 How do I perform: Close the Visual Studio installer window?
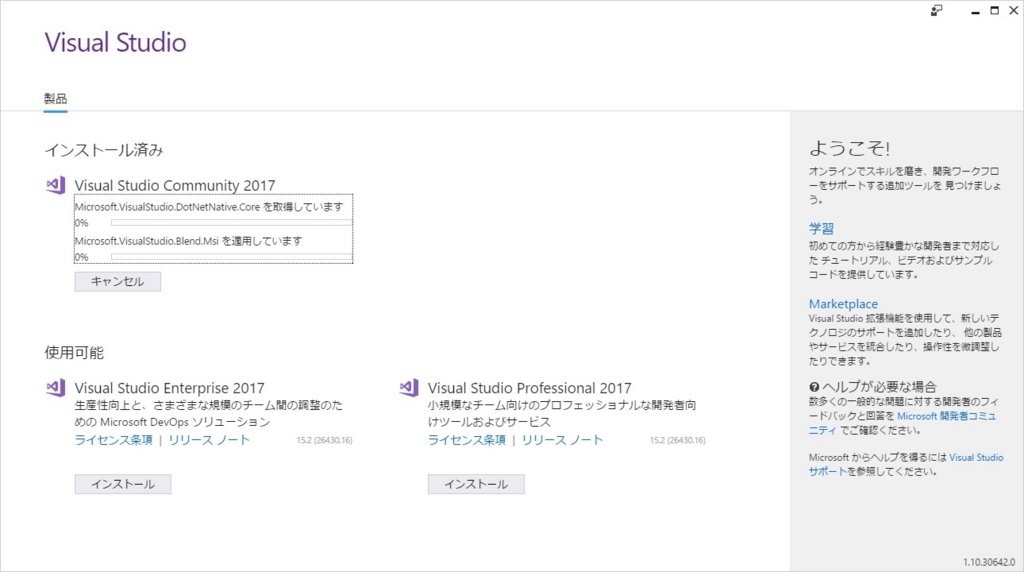pyautogui.click(x=1014, y=10)
